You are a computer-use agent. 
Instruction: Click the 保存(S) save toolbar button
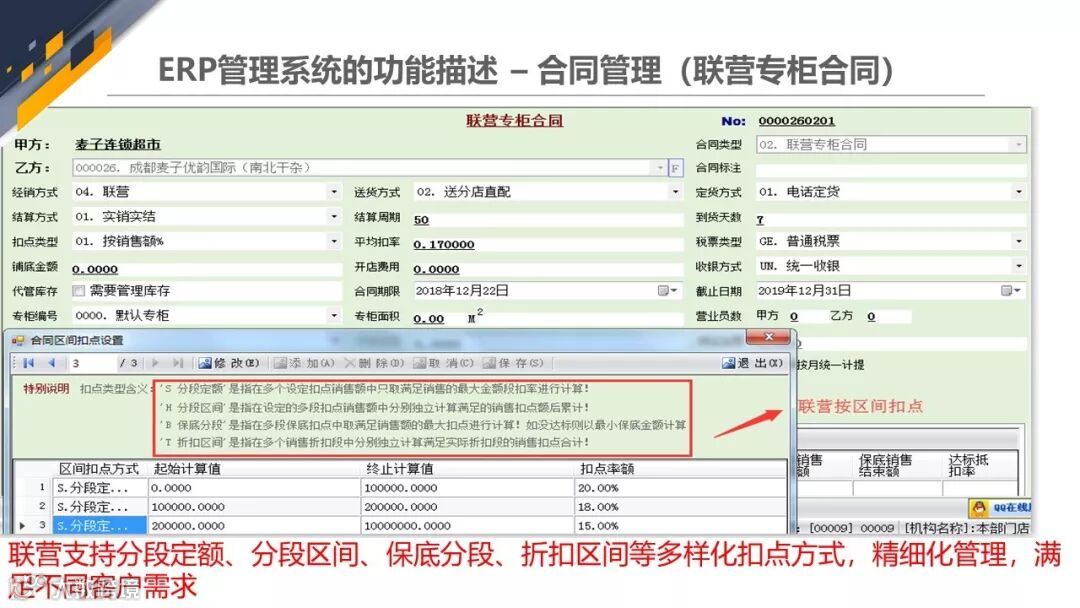(x=513, y=363)
